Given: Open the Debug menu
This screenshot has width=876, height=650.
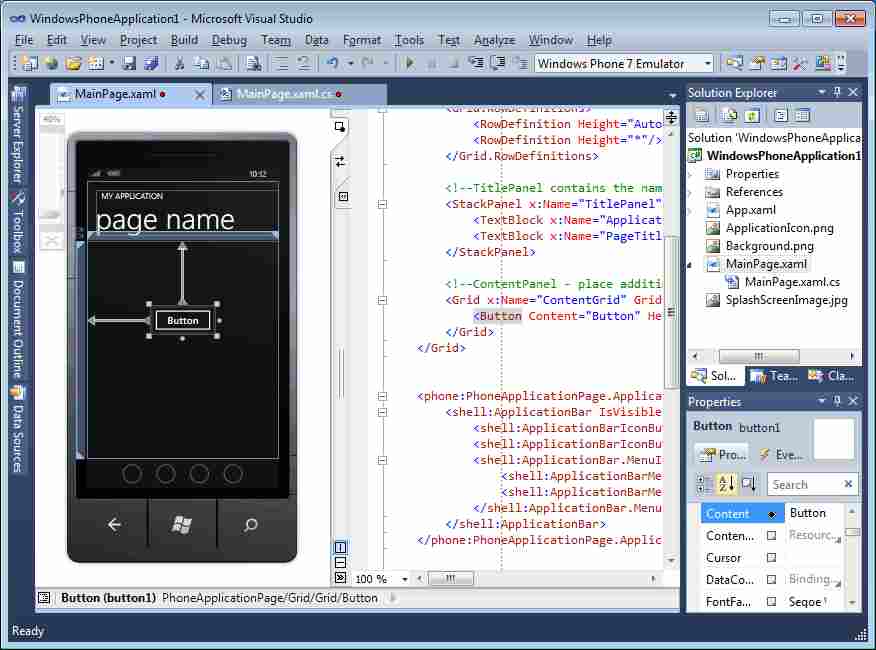Looking at the screenshot, I should [229, 40].
